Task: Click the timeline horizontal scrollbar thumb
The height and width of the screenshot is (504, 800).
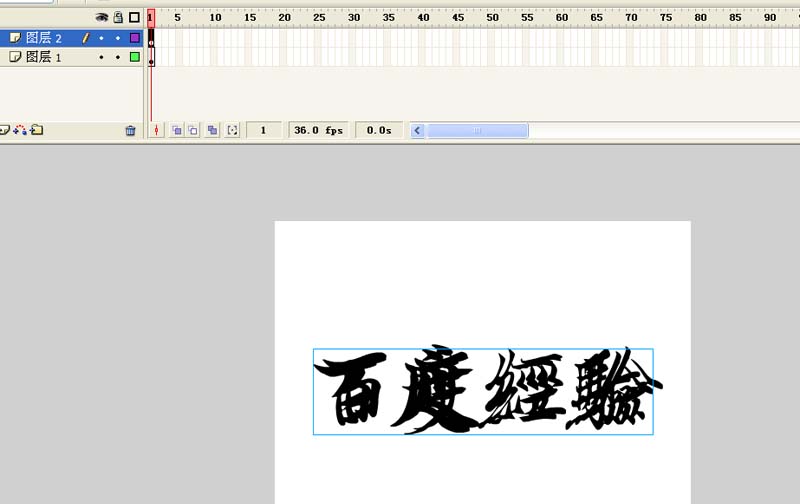Action: [x=477, y=131]
